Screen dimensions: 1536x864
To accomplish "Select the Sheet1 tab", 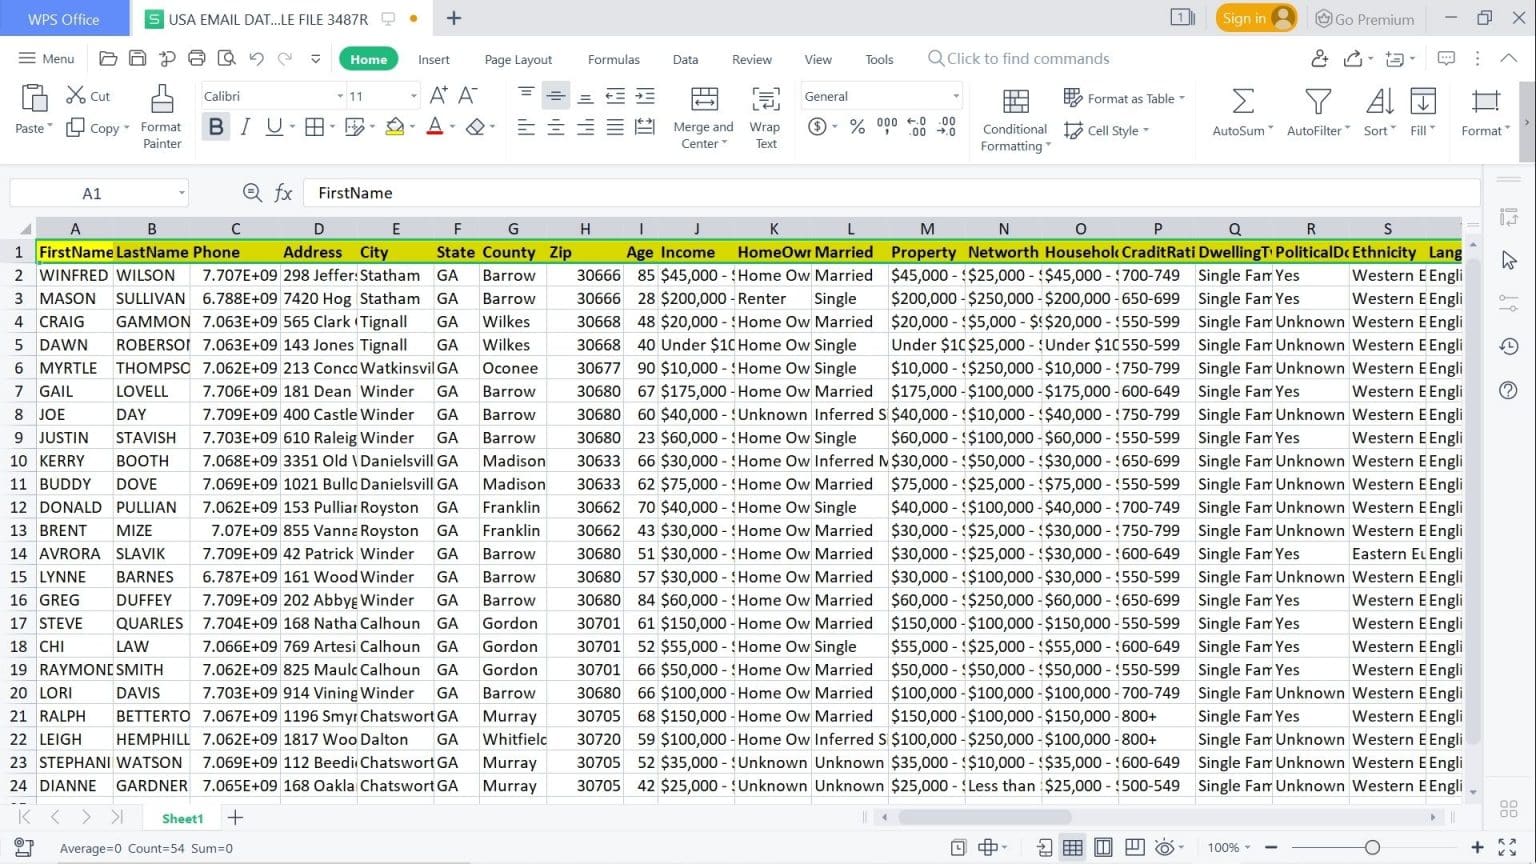I will tap(182, 818).
